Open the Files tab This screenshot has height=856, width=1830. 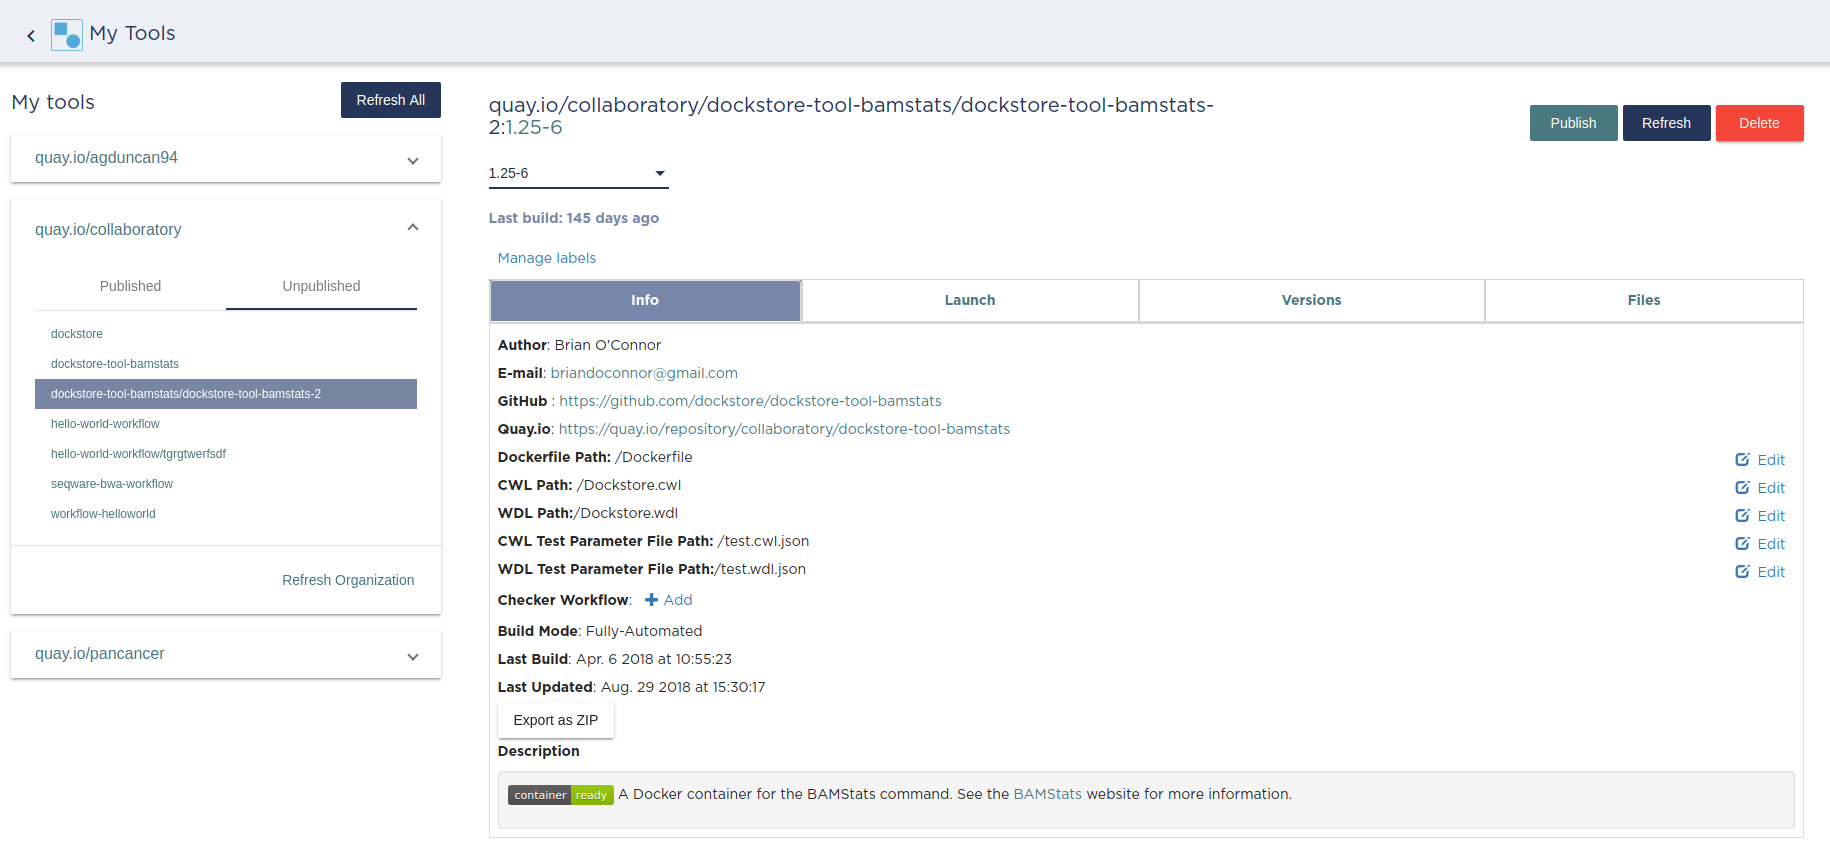[1643, 300]
